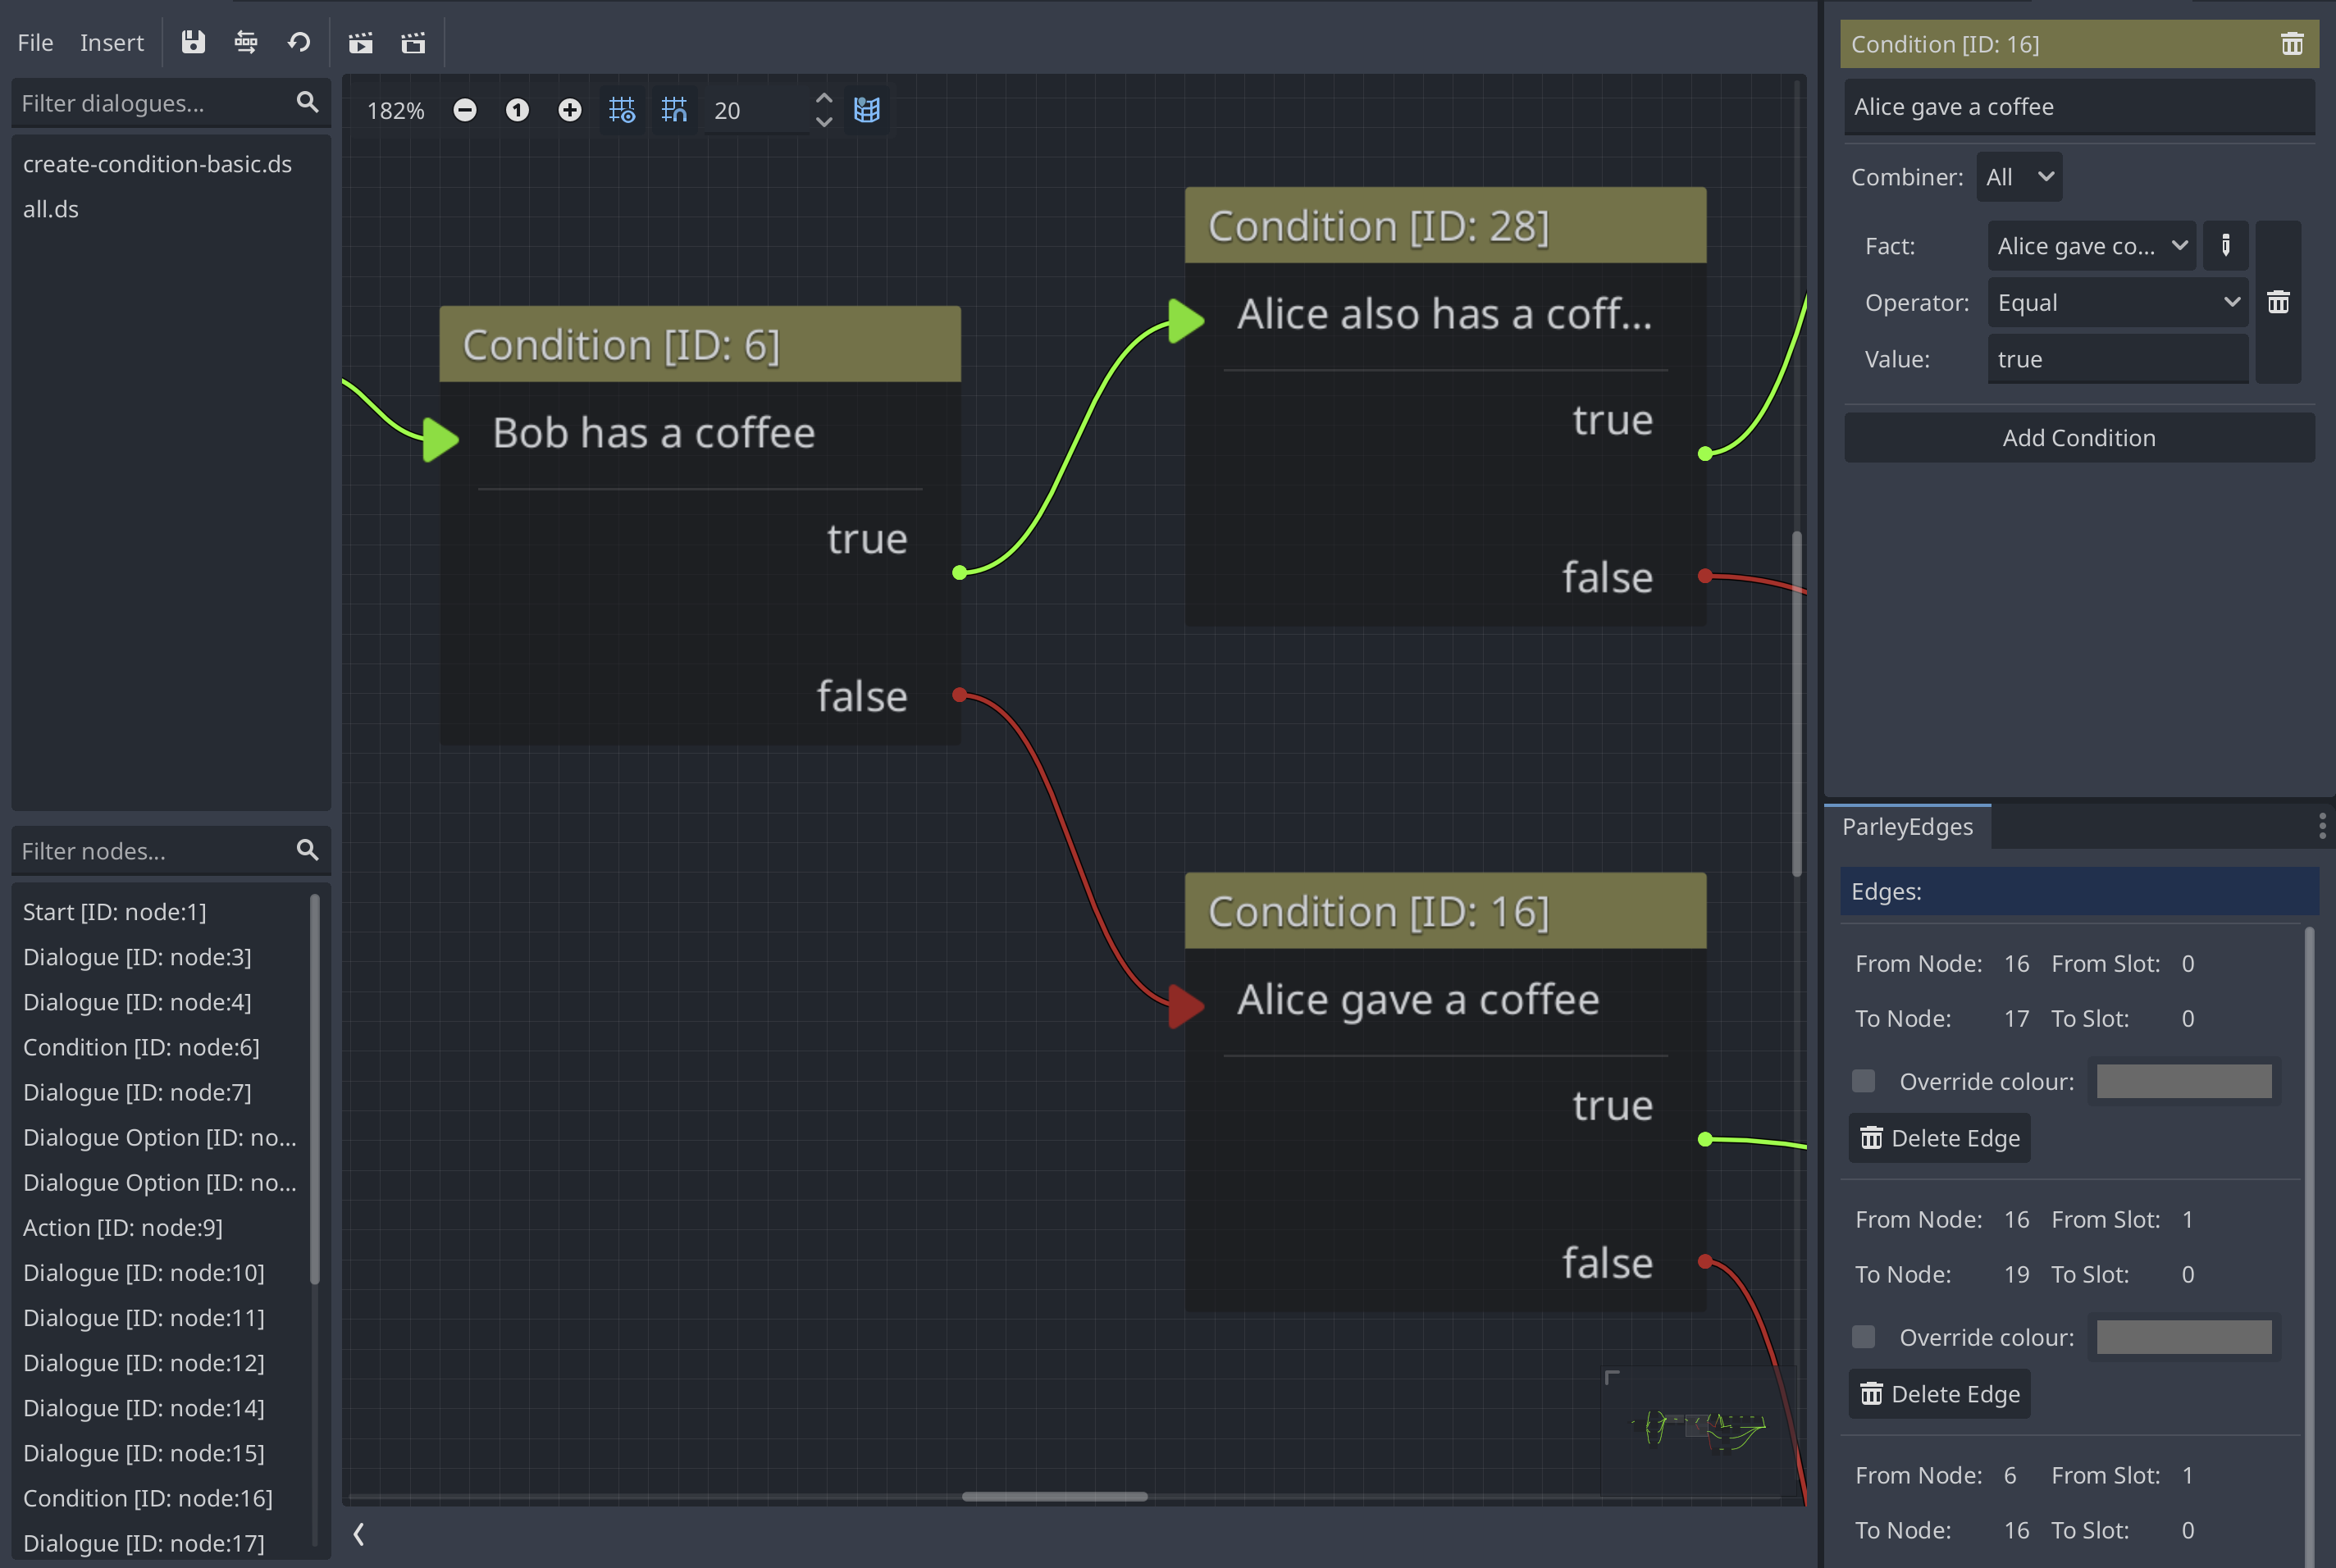Image resolution: width=2336 pixels, height=1568 pixels.
Task: Click the Save dialogue floppy disk icon
Action: point(193,42)
